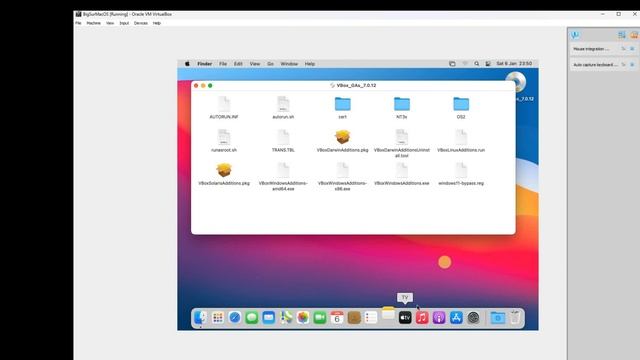This screenshot has height=360, width=640.
Task: Open the macOS View menu
Action: [255, 64]
